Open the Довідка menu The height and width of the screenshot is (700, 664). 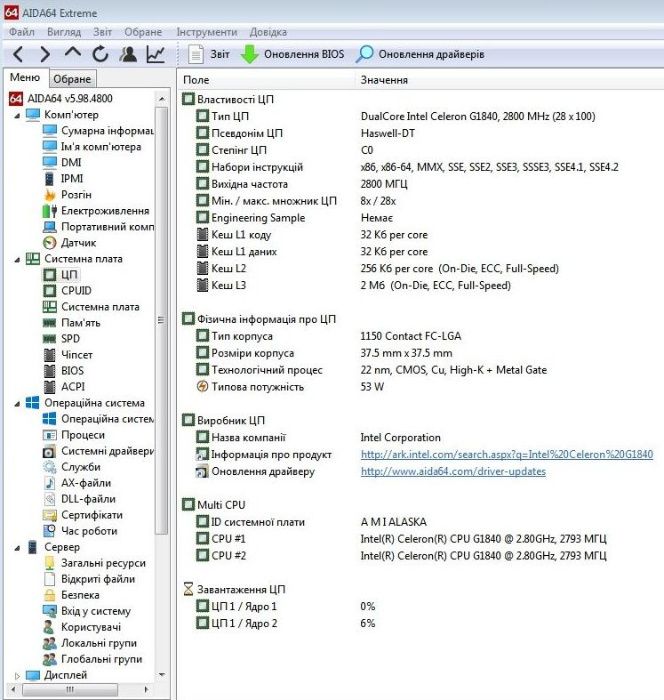[x=268, y=32]
